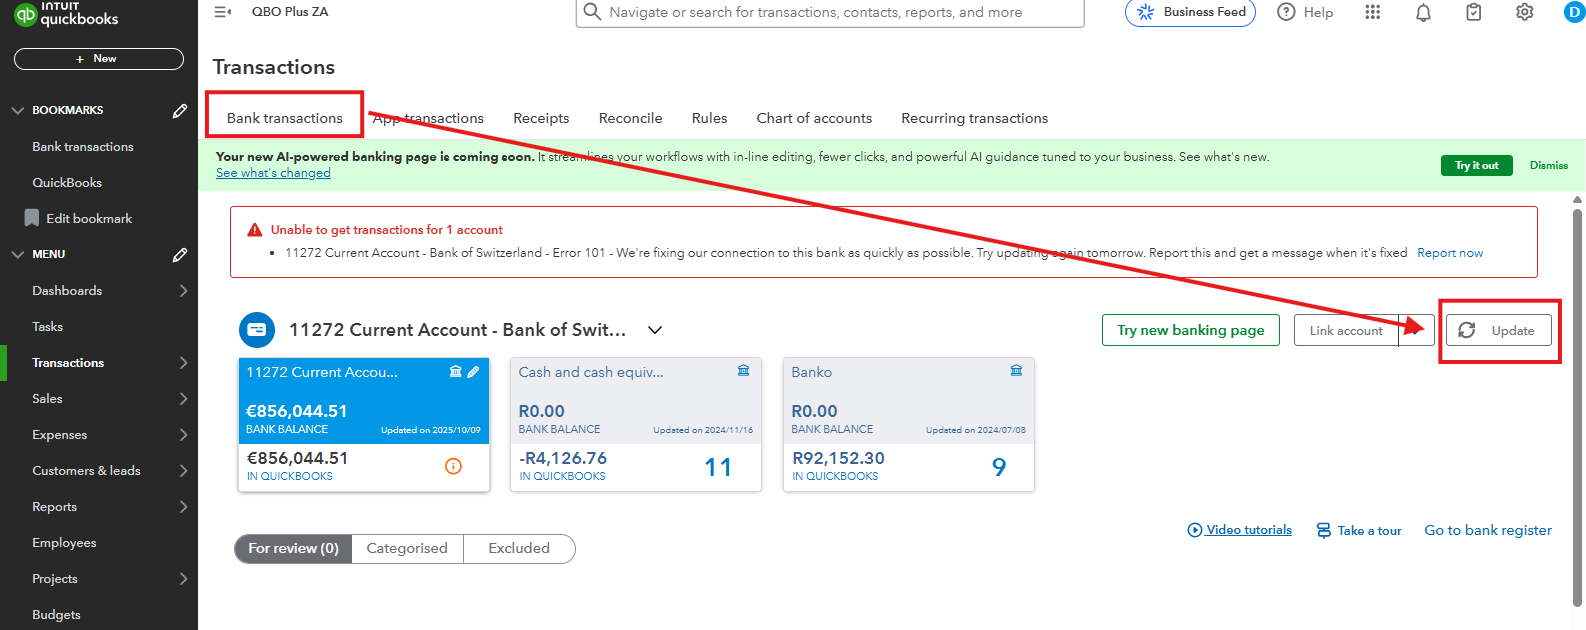
Task: Open the user profile avatar D
Action: point(1574,12)
